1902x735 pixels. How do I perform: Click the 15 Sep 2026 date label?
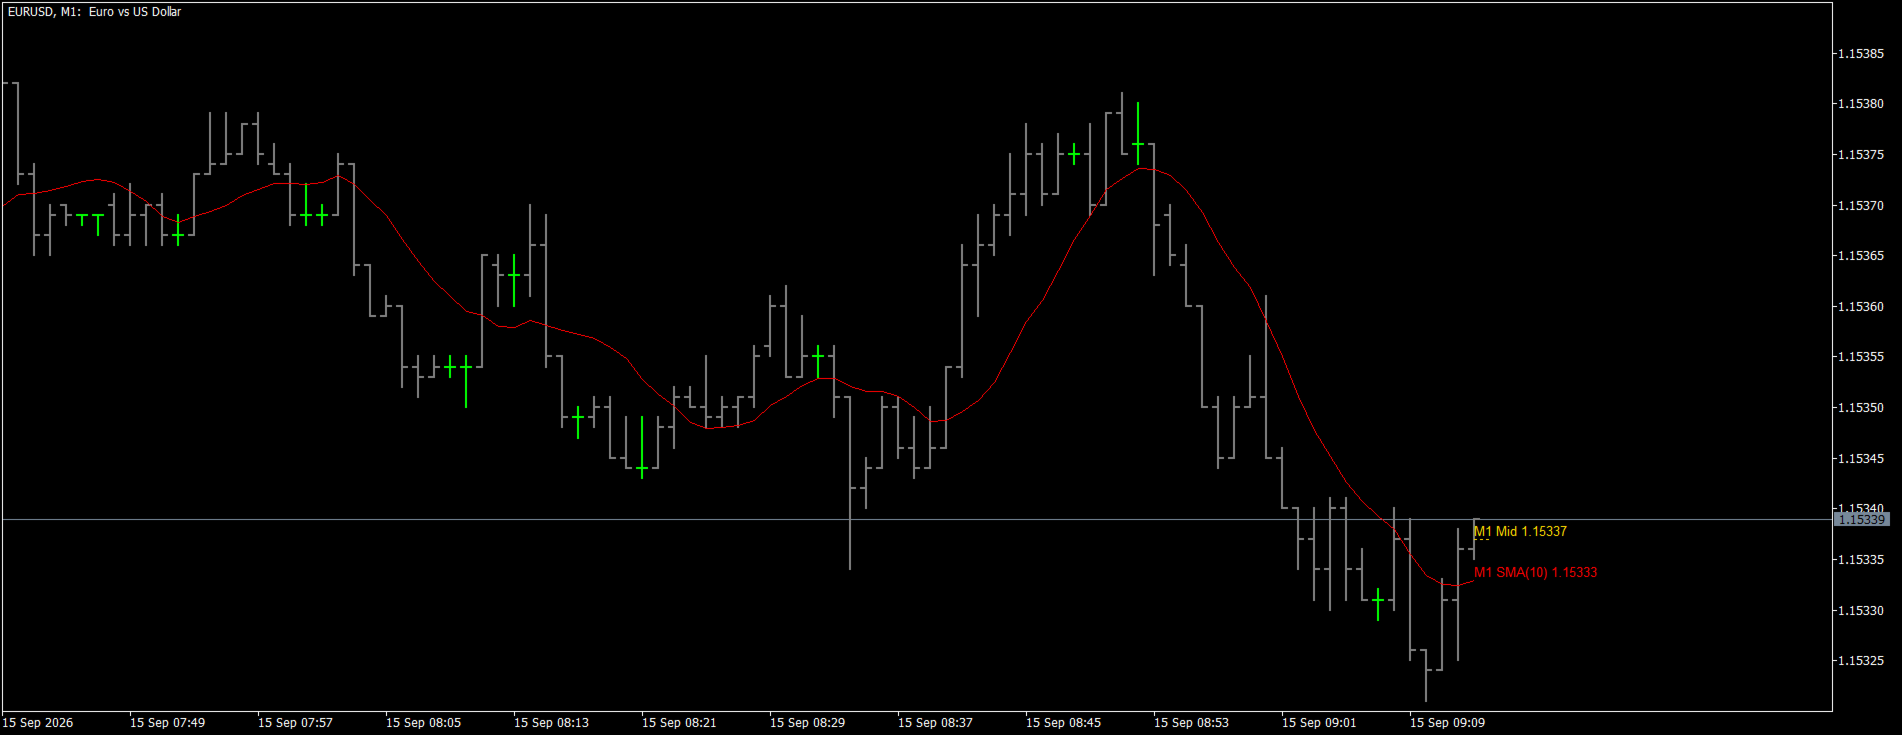[x=38, y=722]
